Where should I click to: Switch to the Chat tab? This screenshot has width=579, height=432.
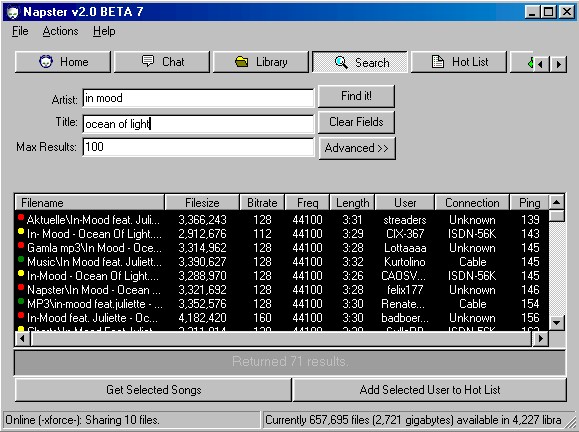tap(162, 62)
